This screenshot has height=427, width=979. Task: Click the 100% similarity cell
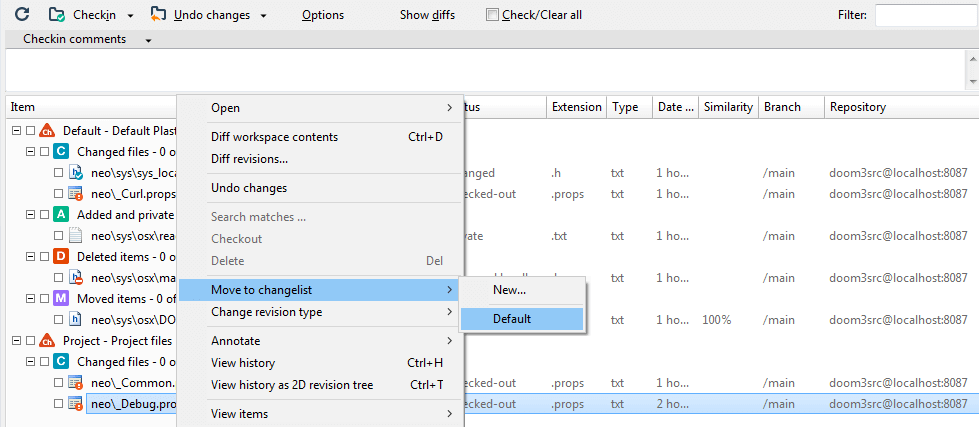coord(717,320)
